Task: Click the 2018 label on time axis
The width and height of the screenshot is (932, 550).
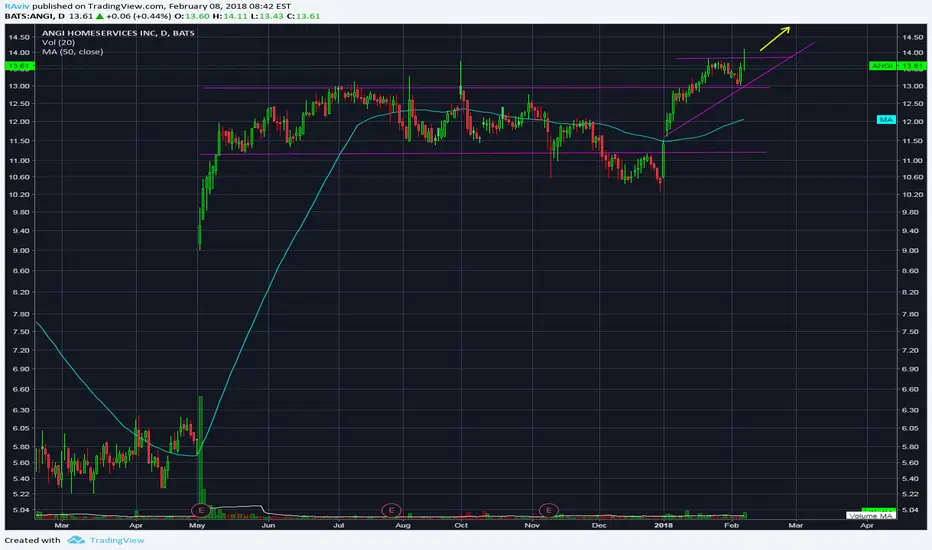Action: pyautogui.click(x=663, y=525)
